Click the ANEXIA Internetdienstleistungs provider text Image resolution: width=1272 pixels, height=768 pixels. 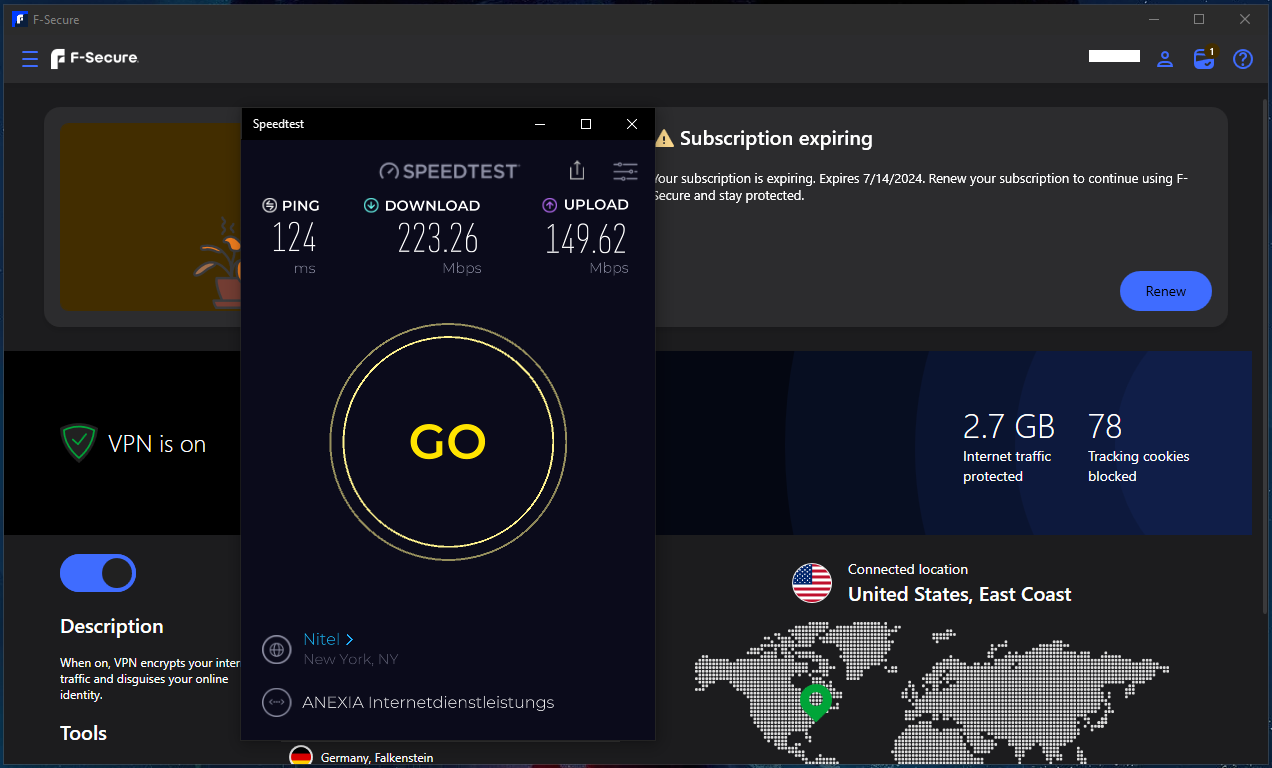[428, 703]
